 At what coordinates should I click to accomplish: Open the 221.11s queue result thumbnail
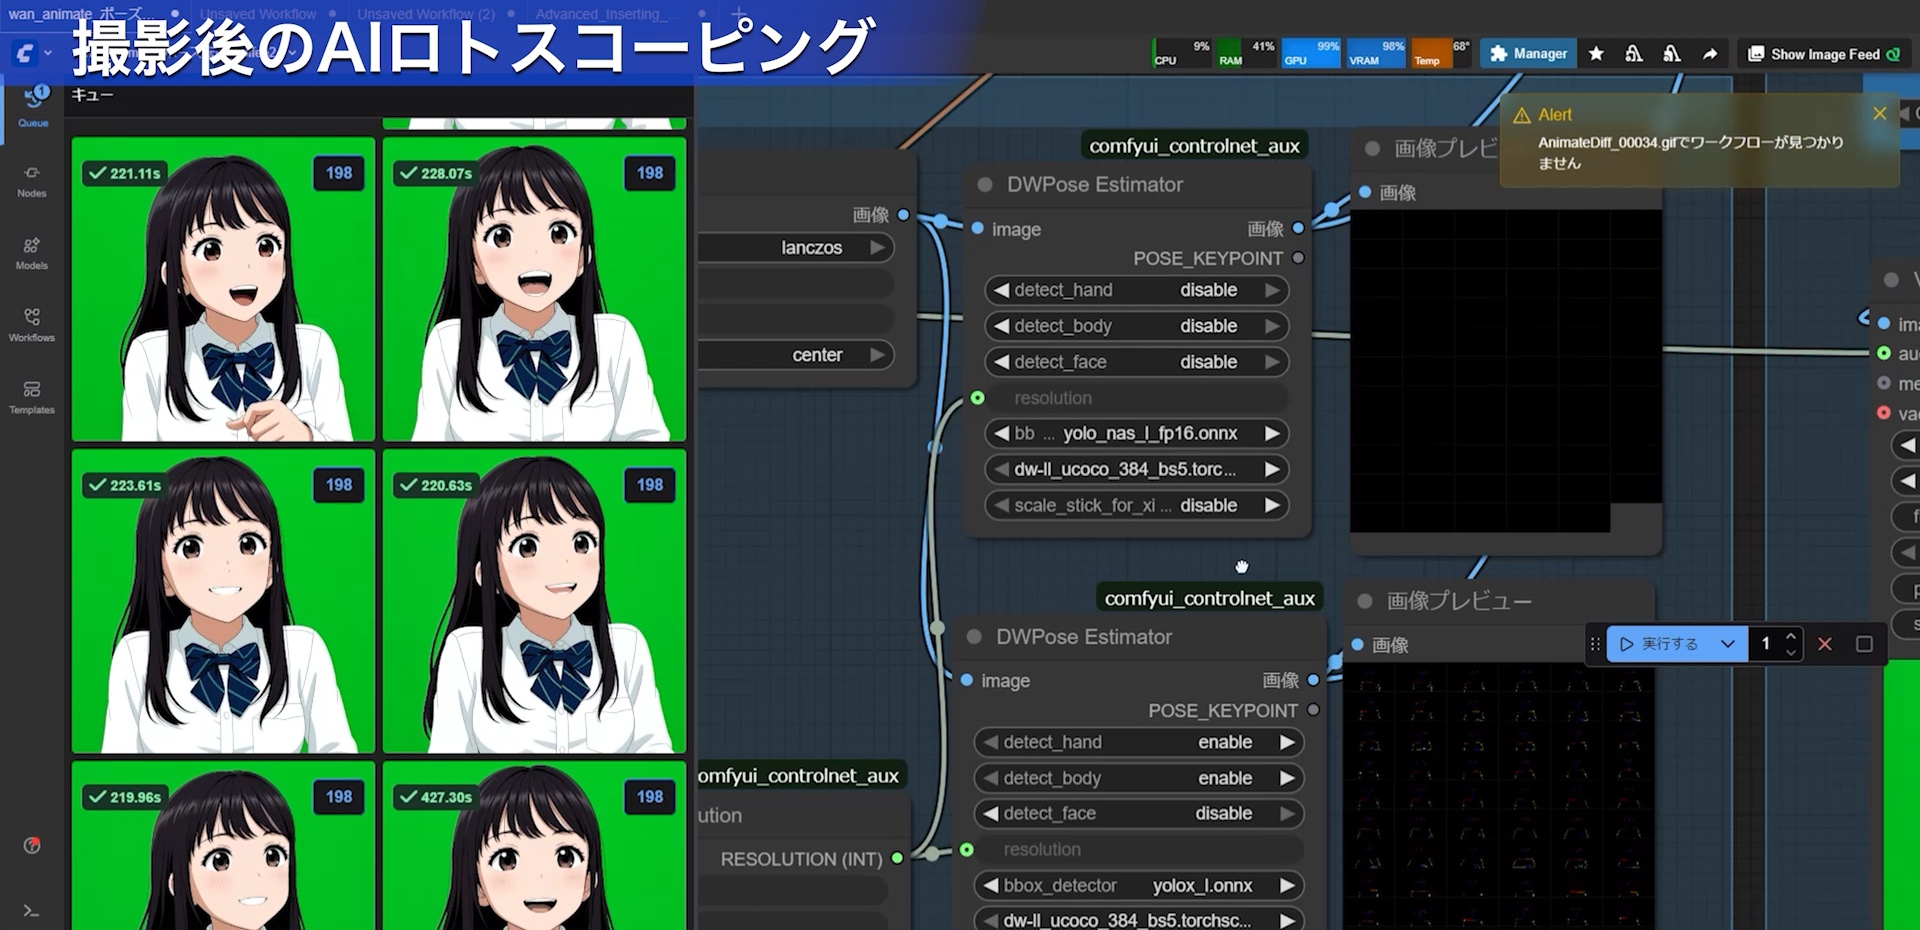click(x=223, y=290)
